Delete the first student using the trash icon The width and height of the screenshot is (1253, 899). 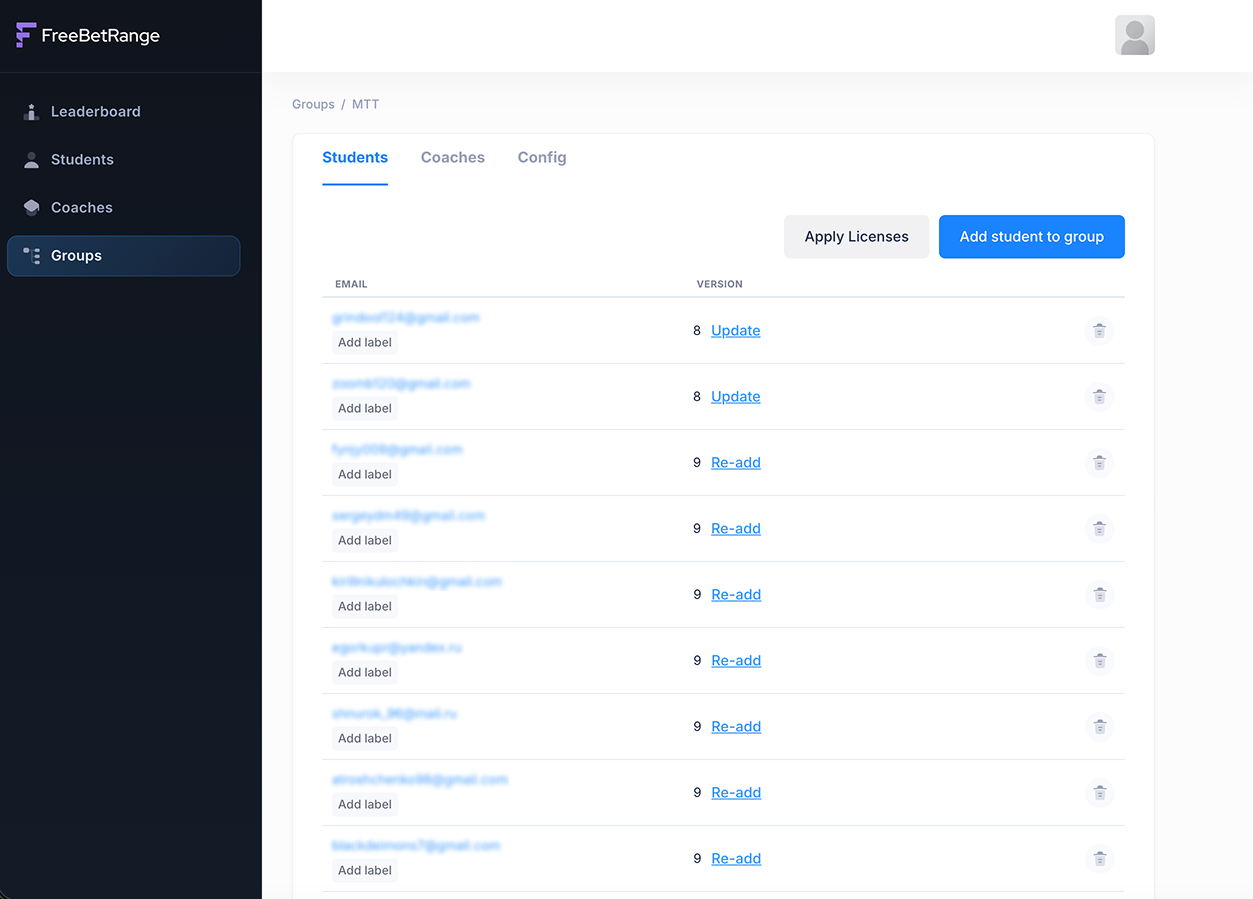tap(1099, 330)
